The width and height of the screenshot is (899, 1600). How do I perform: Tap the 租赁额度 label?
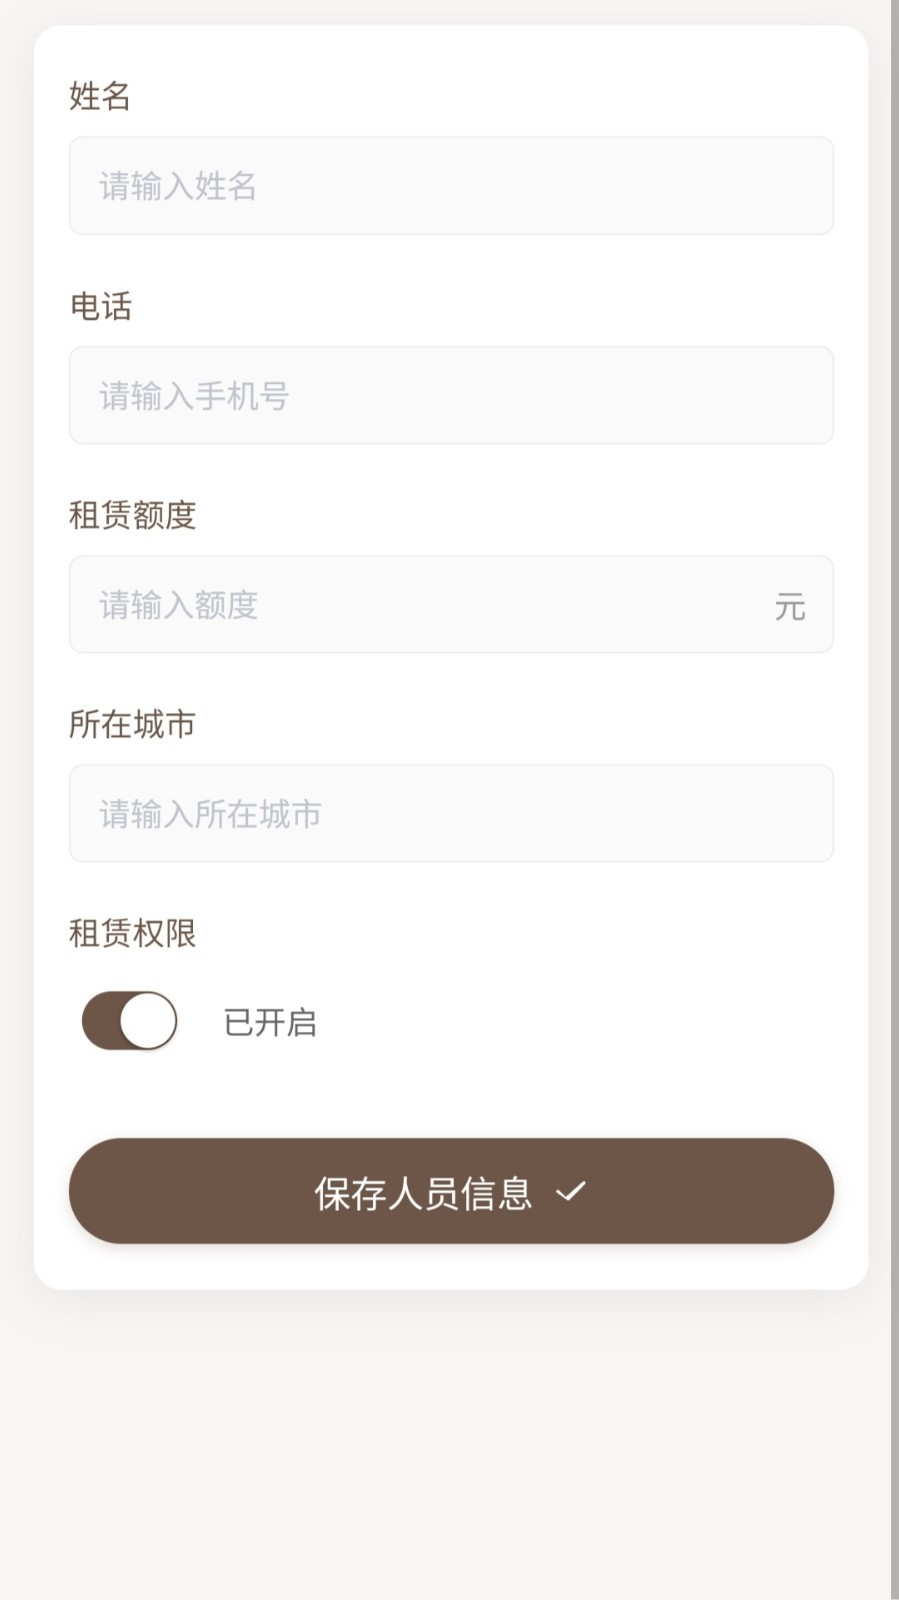[132, 515]
